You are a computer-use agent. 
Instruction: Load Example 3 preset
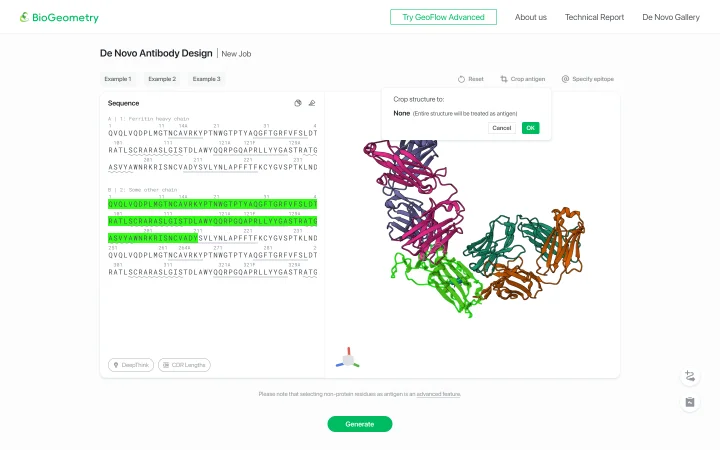(206, 79)
